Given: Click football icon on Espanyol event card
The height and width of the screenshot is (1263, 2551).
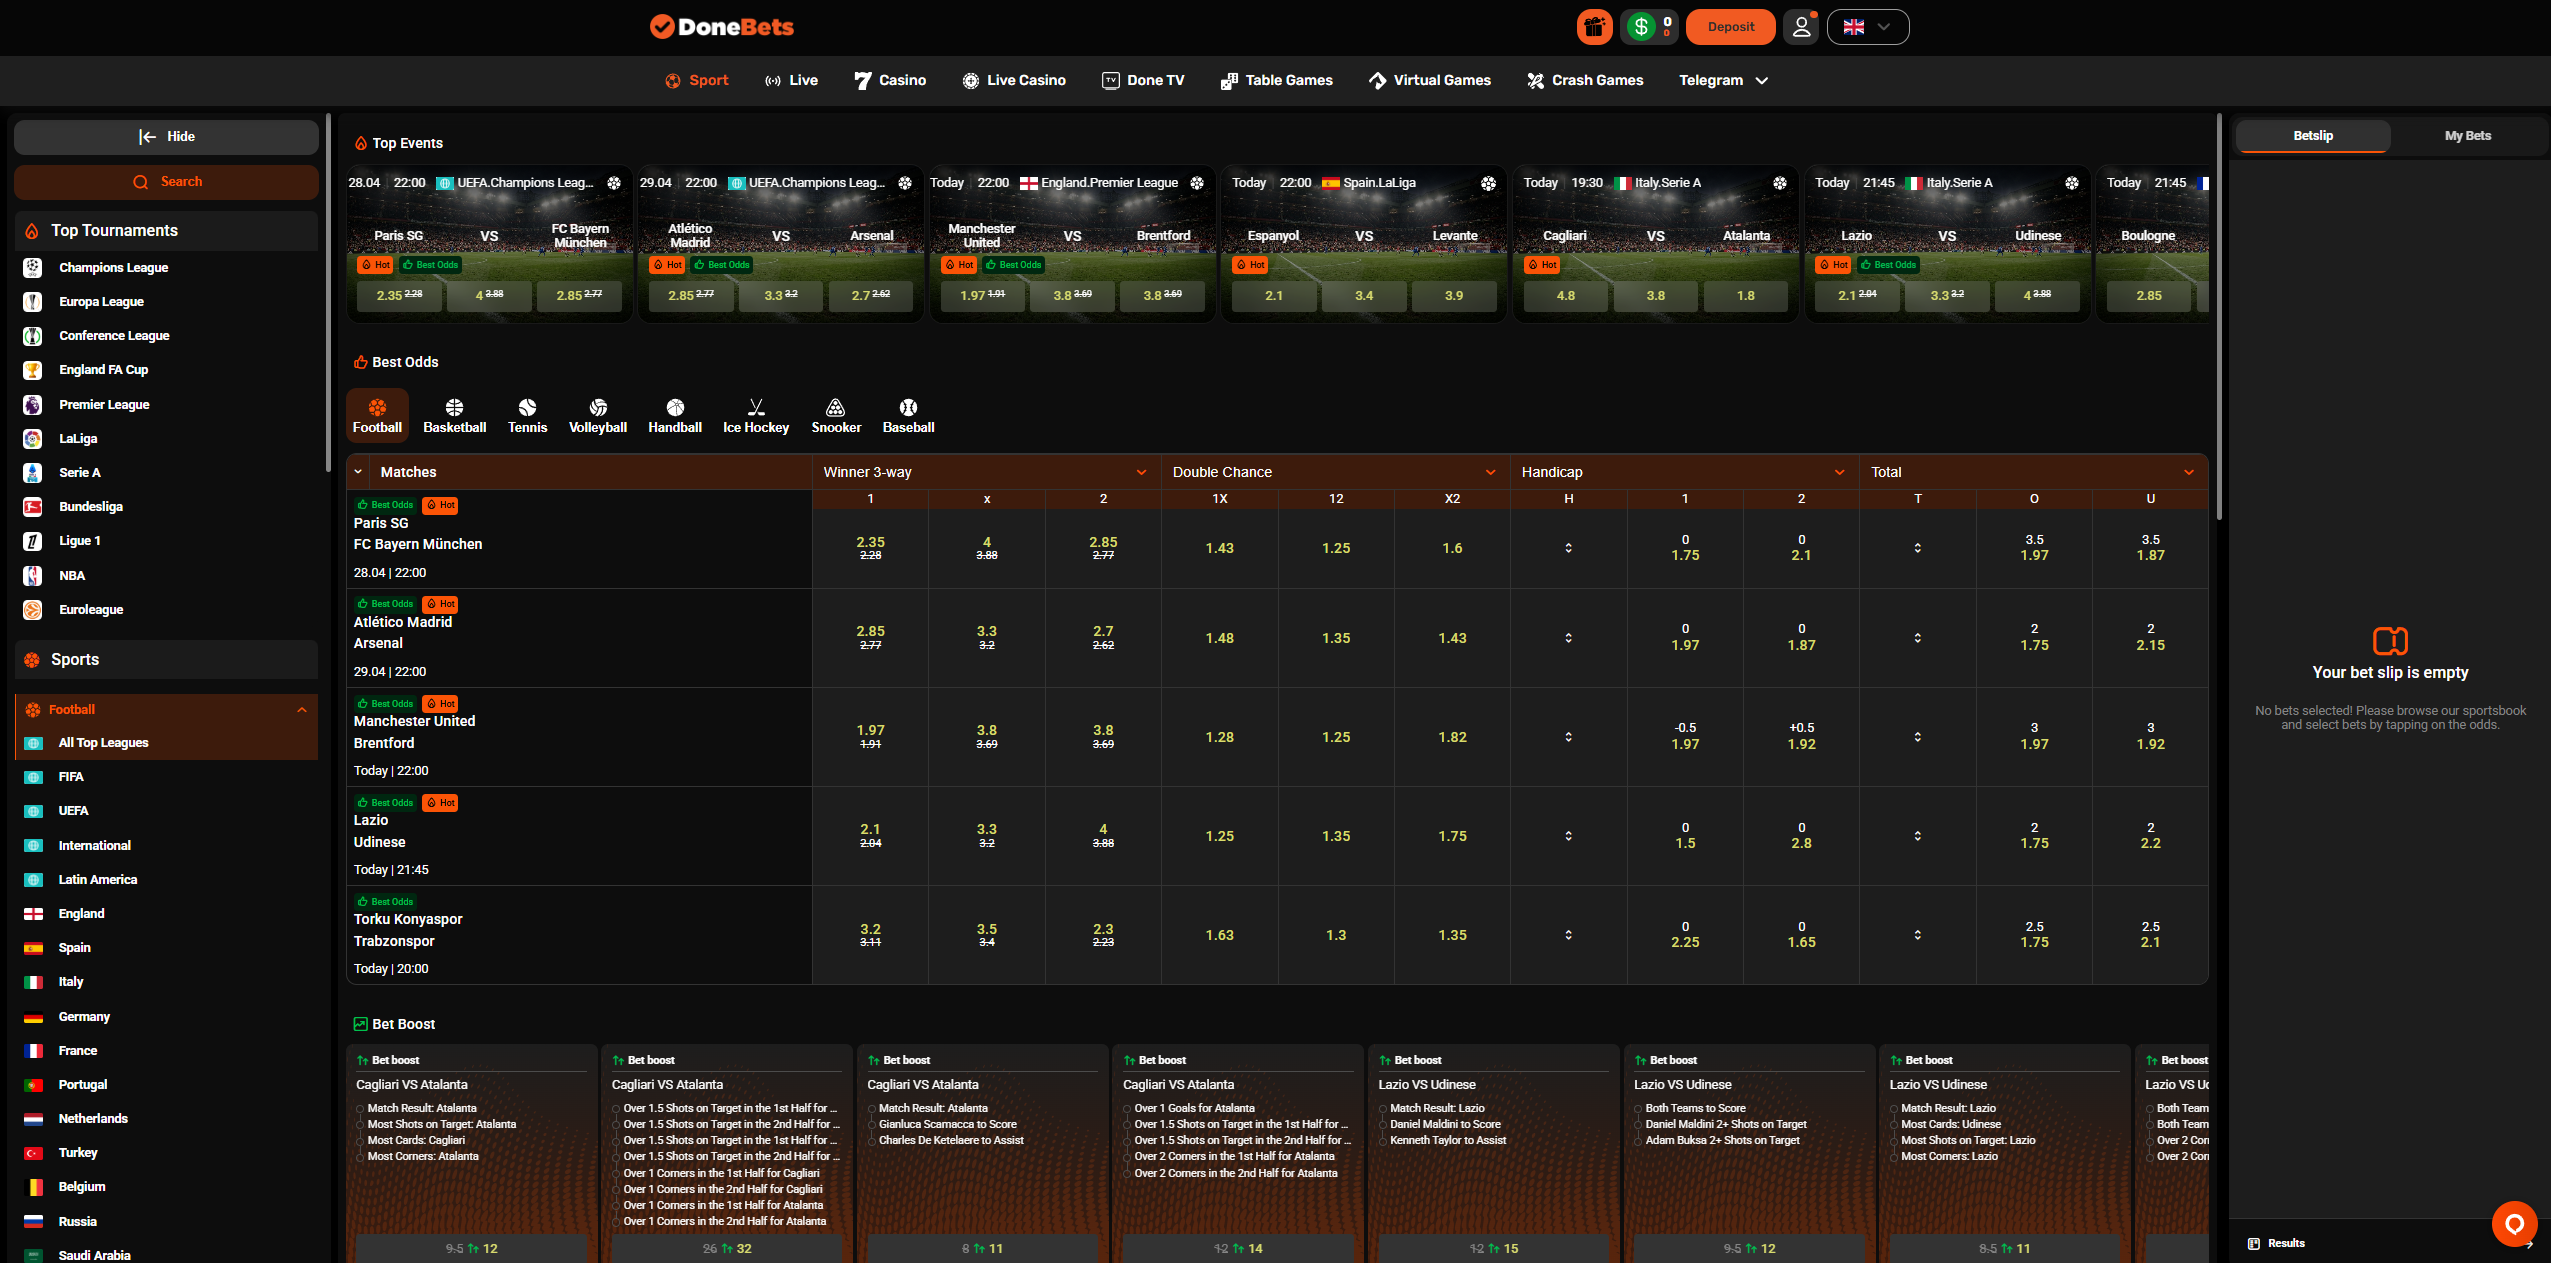Looking at the screenshot, I should 1488,183.
